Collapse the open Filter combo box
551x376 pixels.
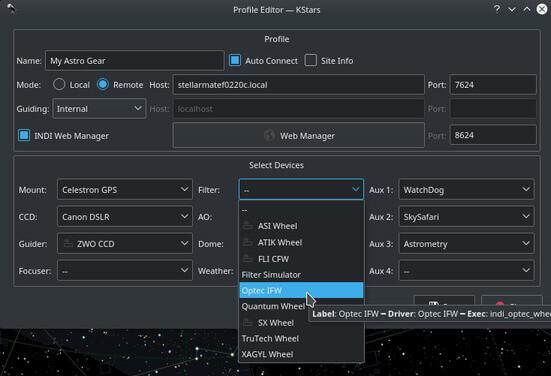(301, 189)
